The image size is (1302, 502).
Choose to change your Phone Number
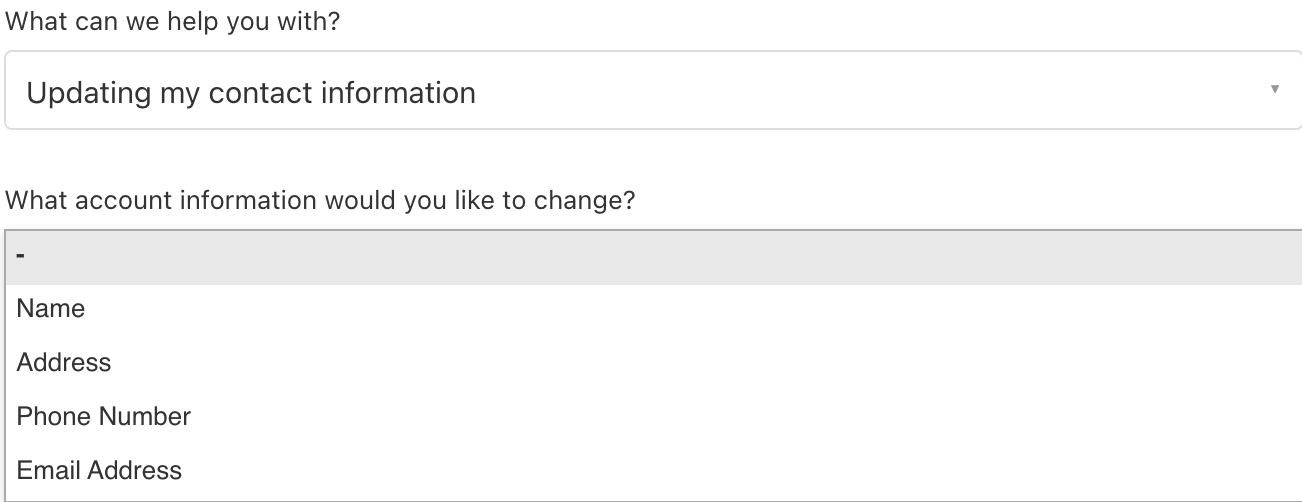tap(104, 416)
